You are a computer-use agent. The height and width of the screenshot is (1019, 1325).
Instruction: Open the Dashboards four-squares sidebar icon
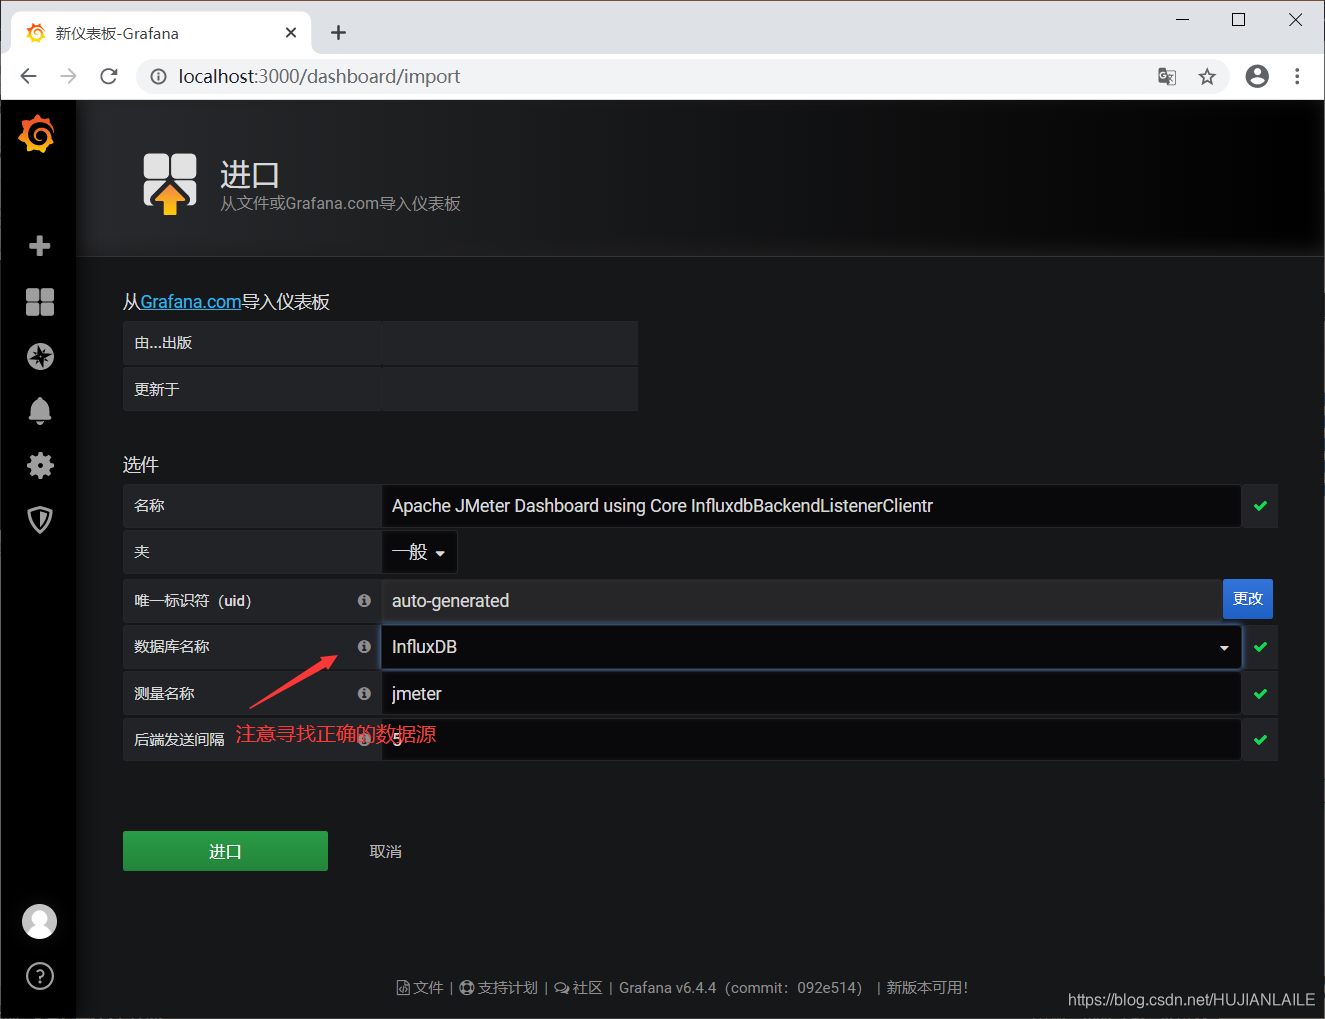tap(40, 302)
